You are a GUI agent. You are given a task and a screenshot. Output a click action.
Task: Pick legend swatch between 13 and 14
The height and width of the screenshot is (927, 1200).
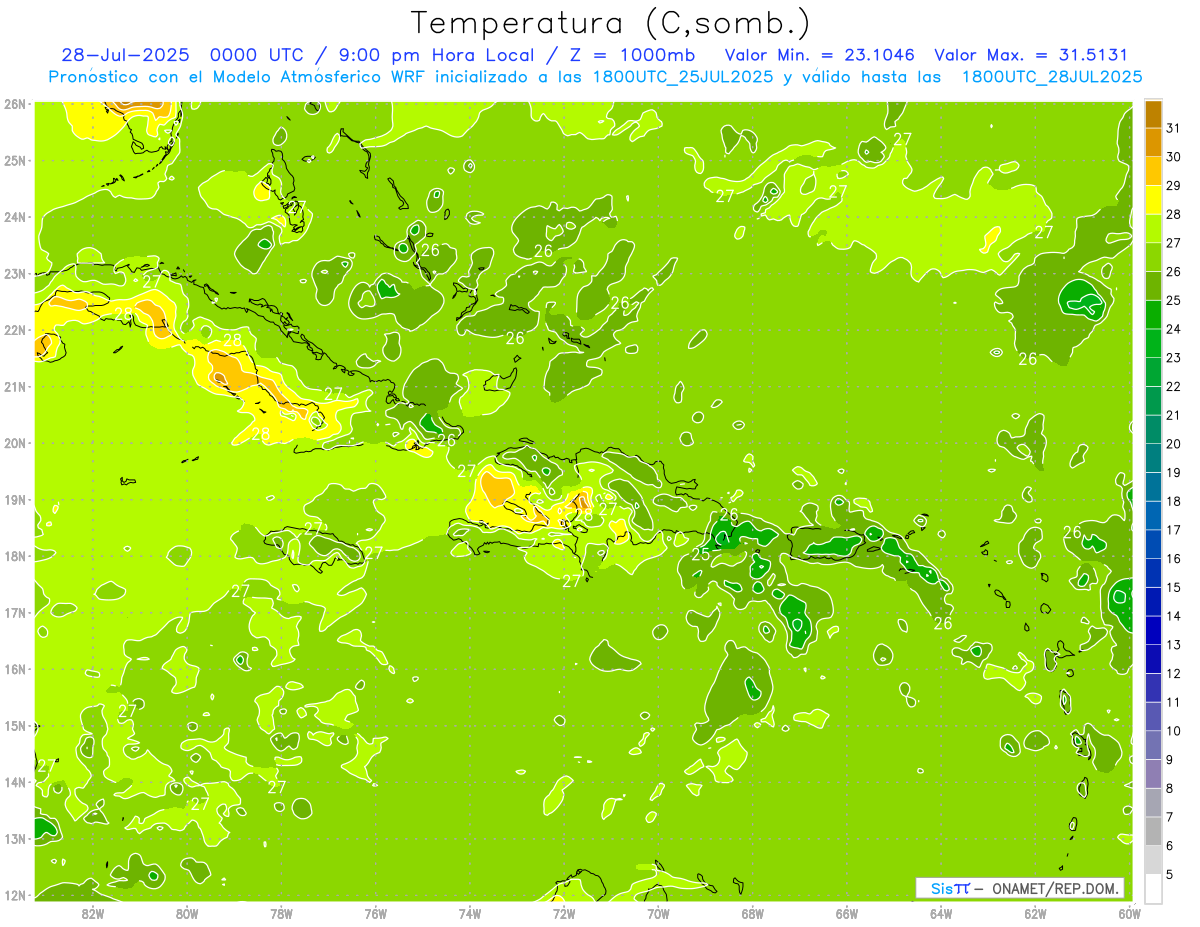[1153, 630]
